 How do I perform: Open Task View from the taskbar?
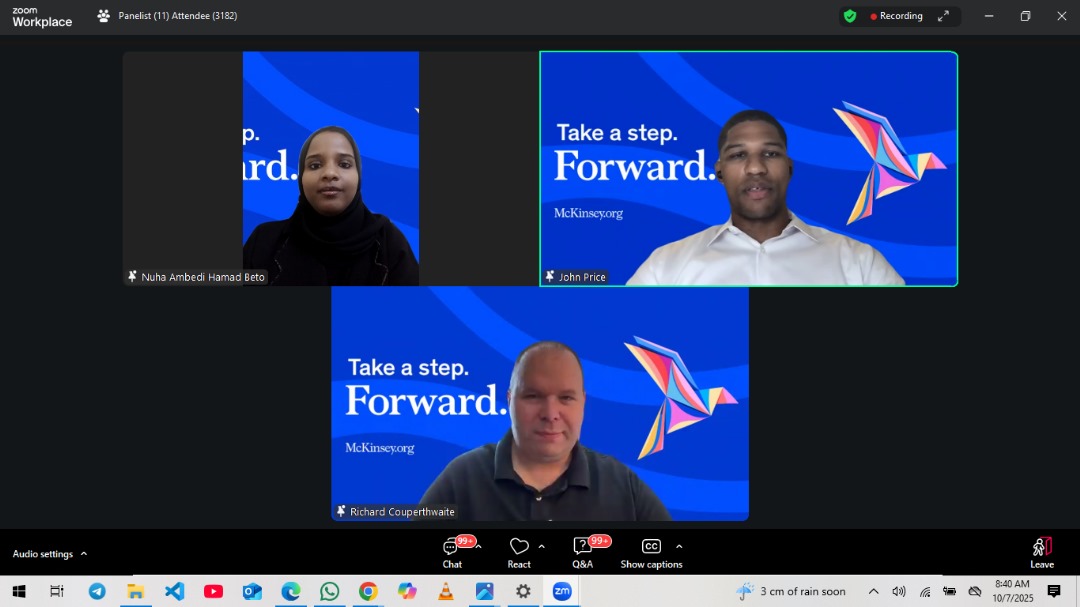[x=57, y=591]
